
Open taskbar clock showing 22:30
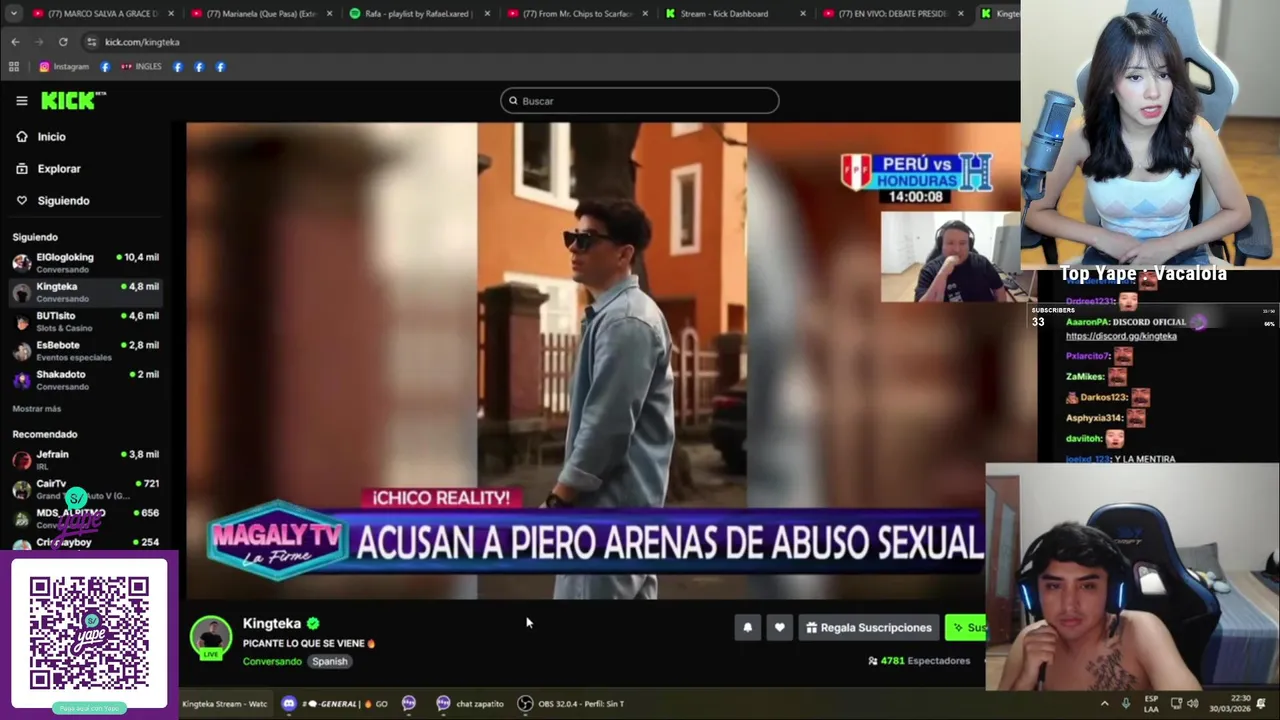(x=1228, y=704)
